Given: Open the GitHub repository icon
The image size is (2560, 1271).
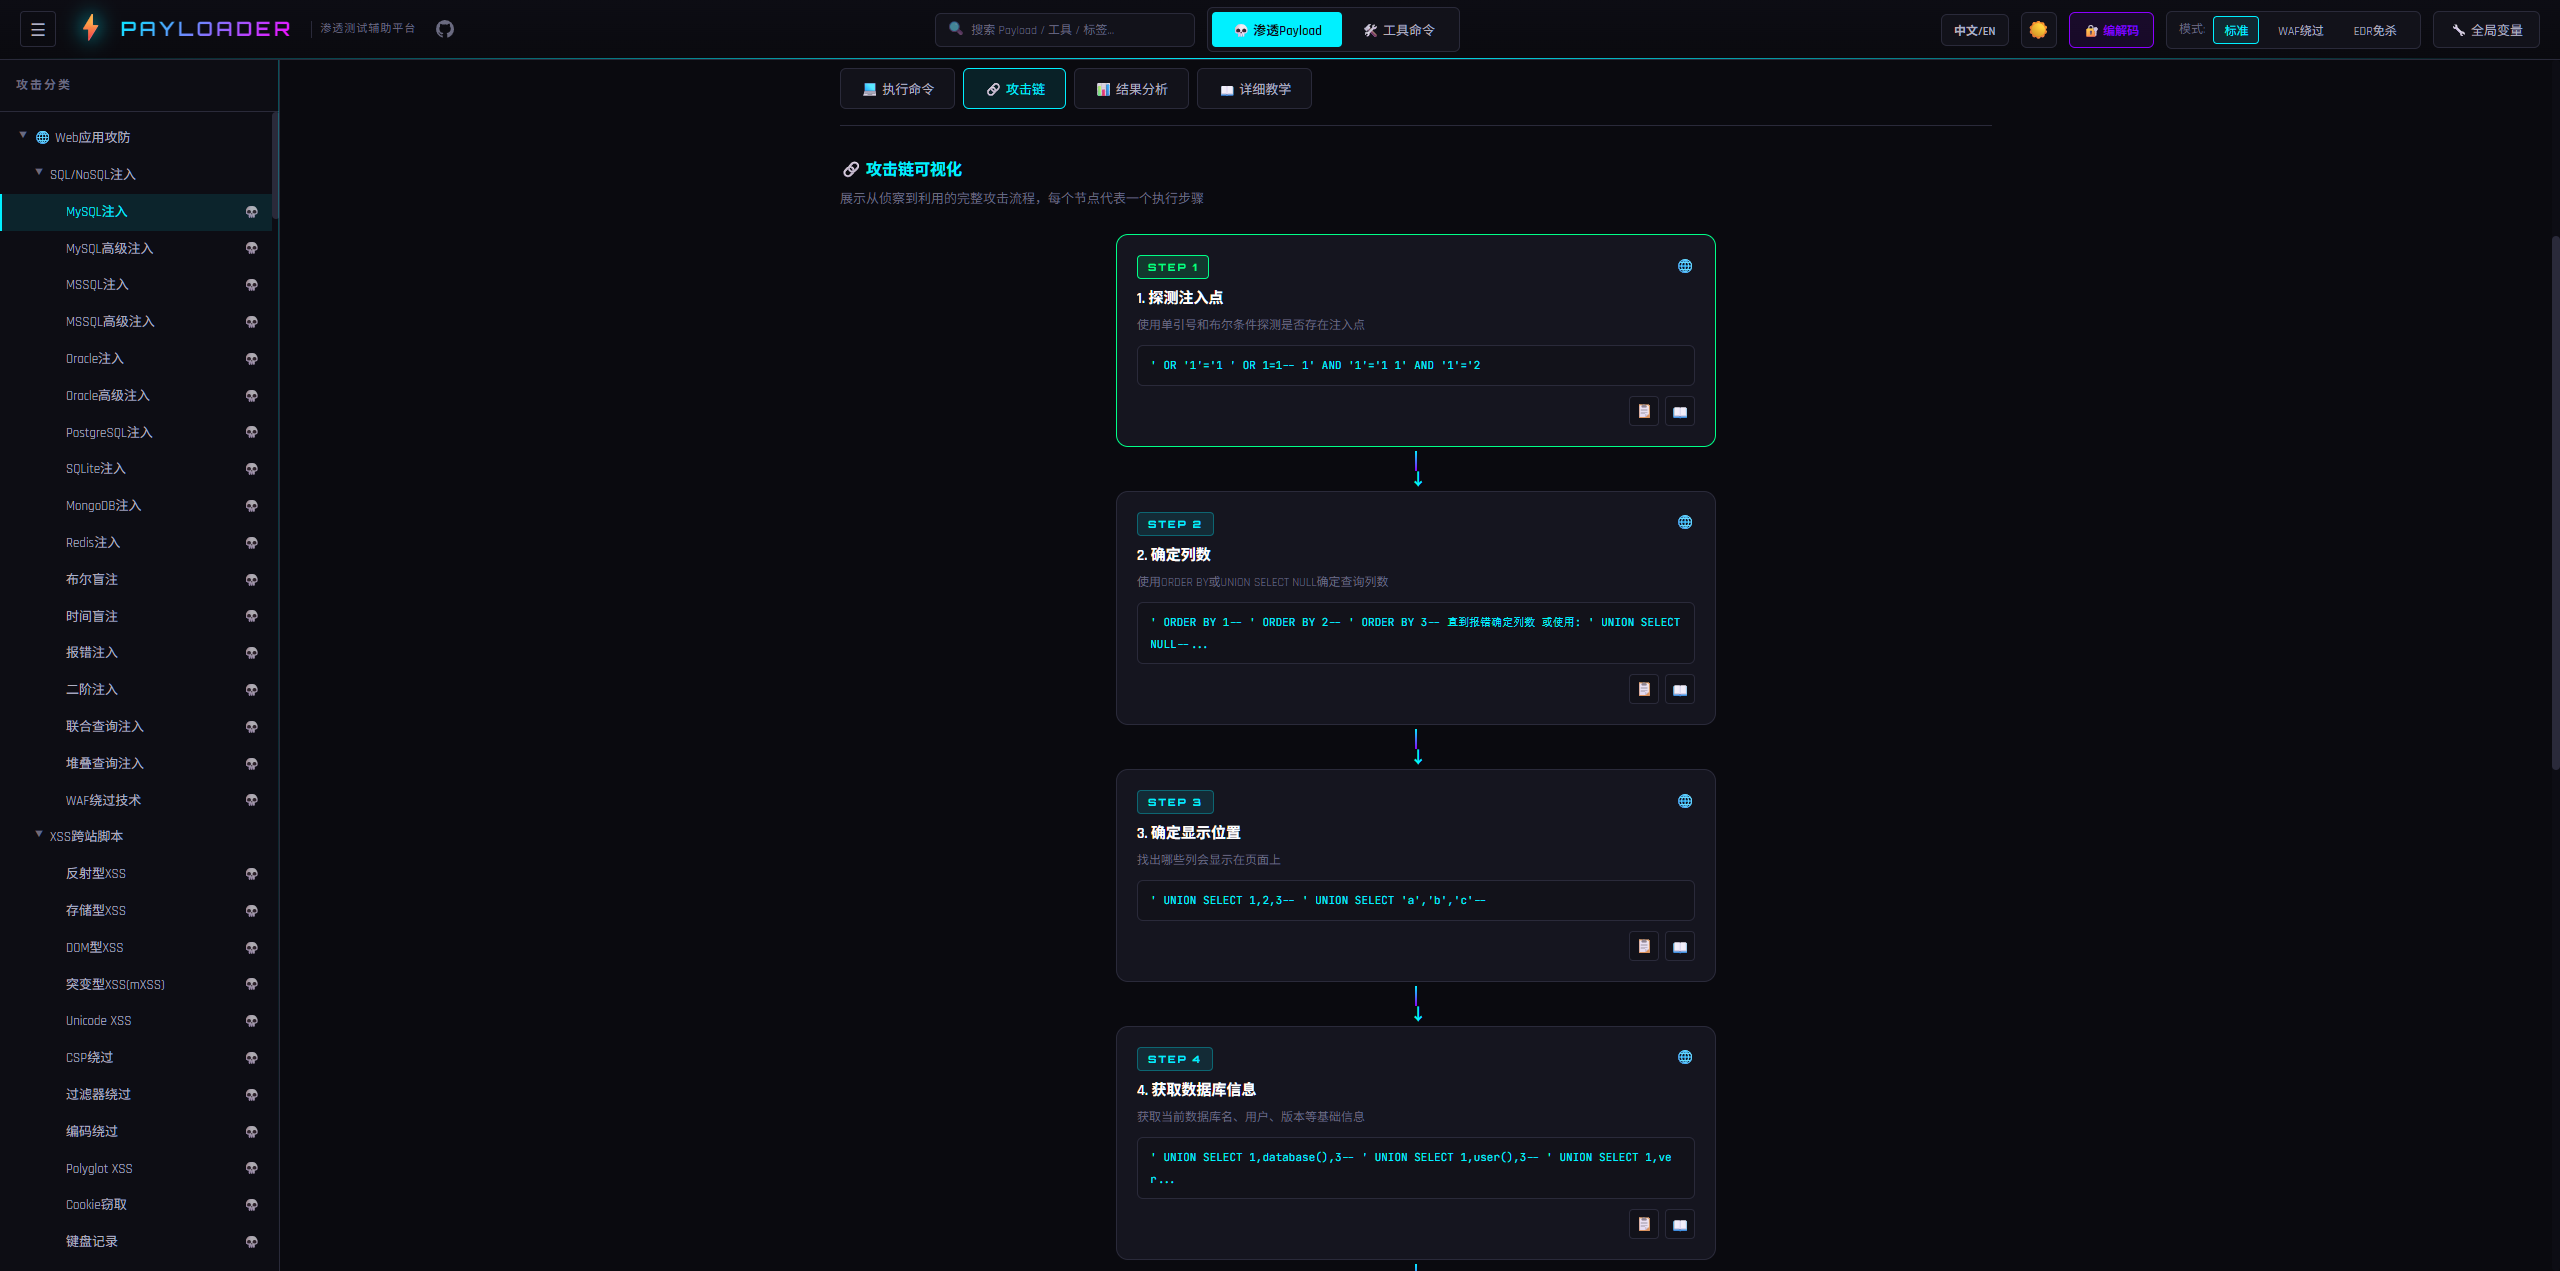Looking at the screenshot, I should [445, 29].
